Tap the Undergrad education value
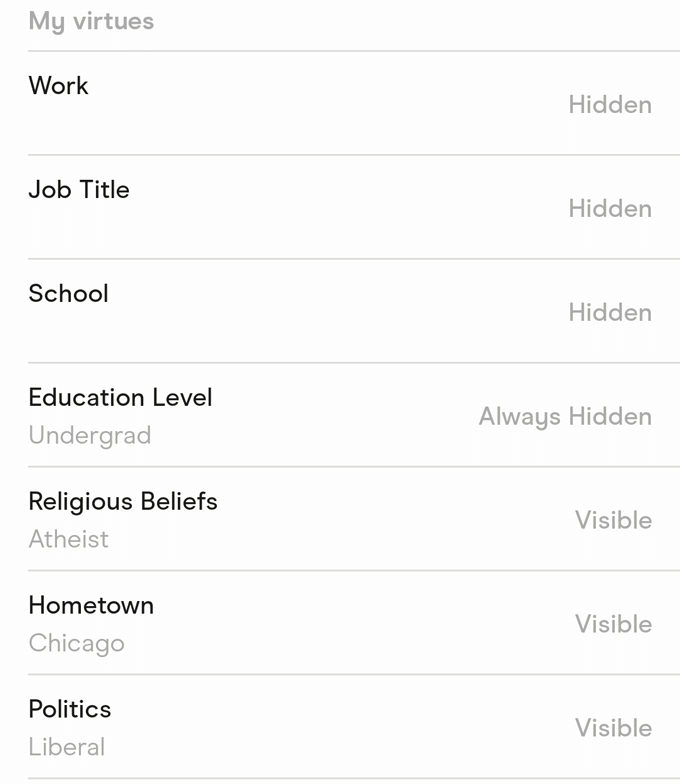 pyautogui.click(x=90, y=436)
